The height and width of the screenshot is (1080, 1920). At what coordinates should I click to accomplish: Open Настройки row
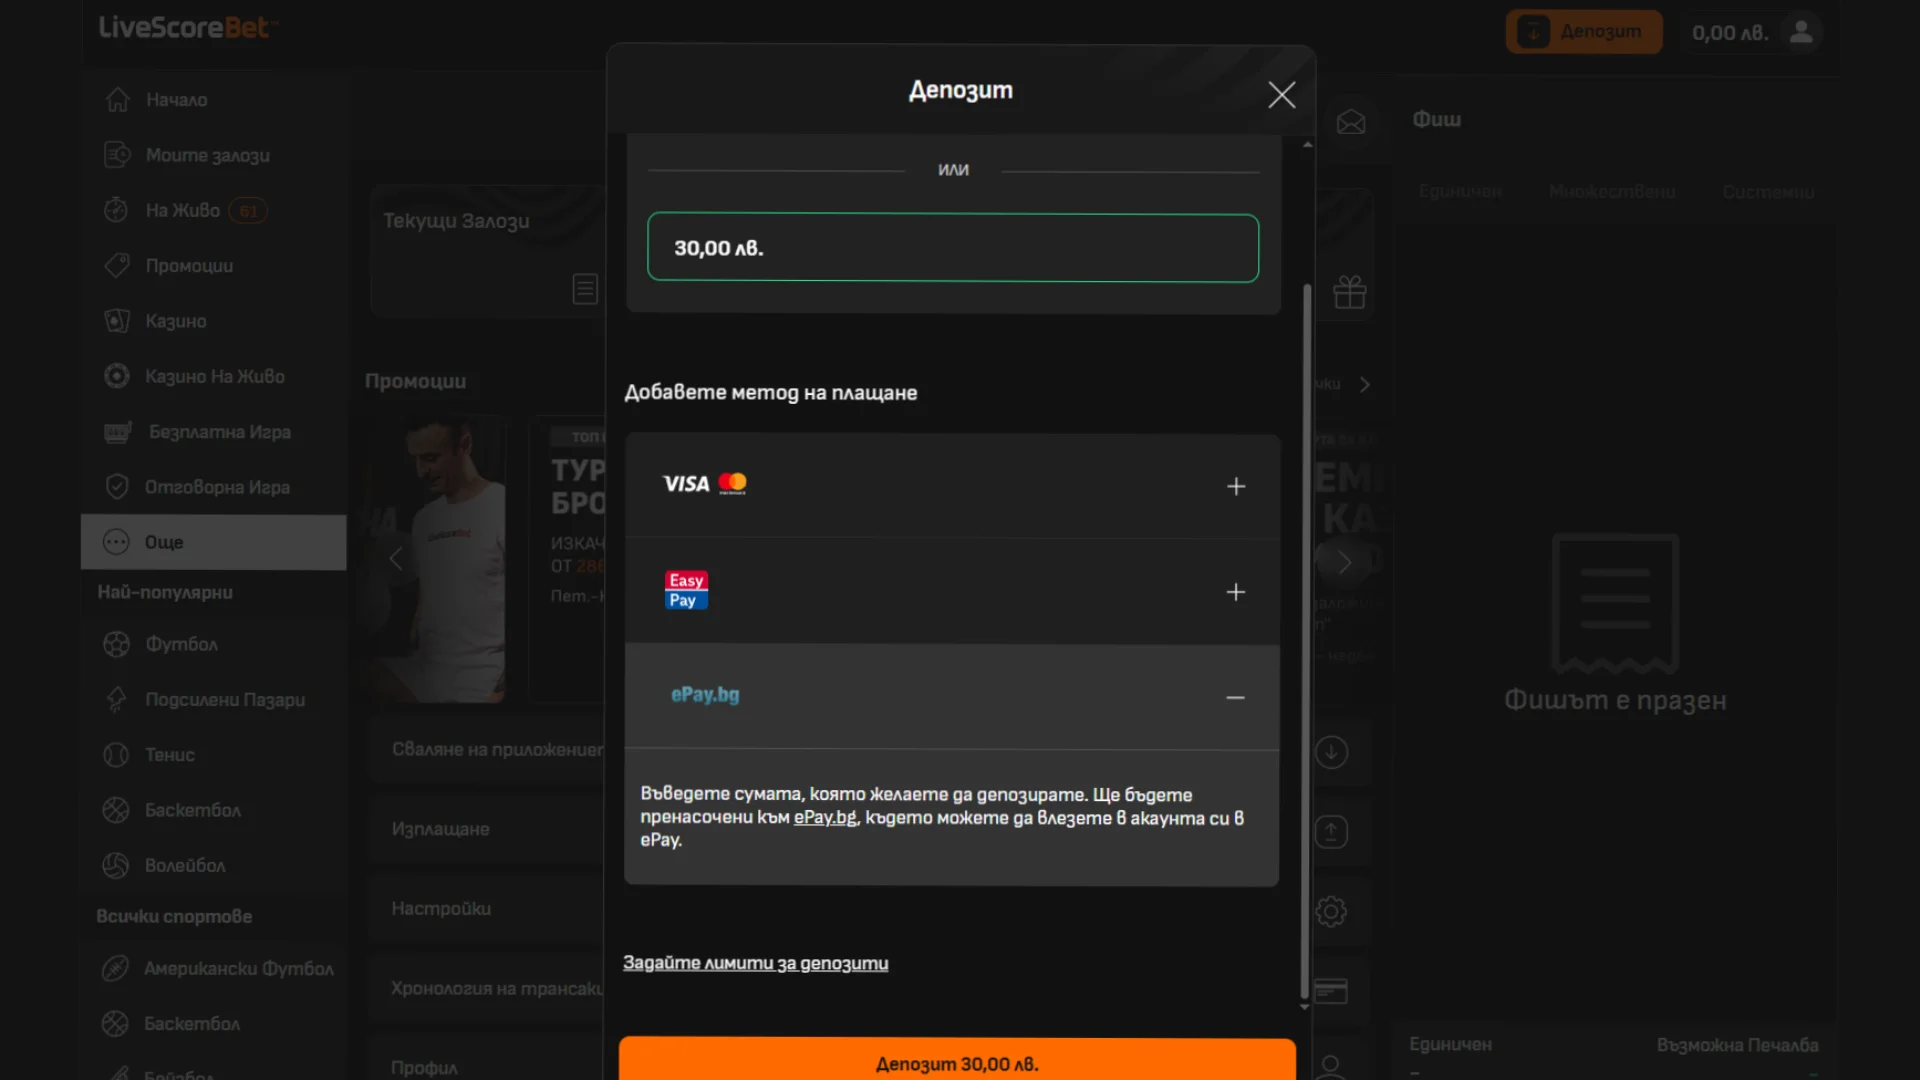pos(488,909)
